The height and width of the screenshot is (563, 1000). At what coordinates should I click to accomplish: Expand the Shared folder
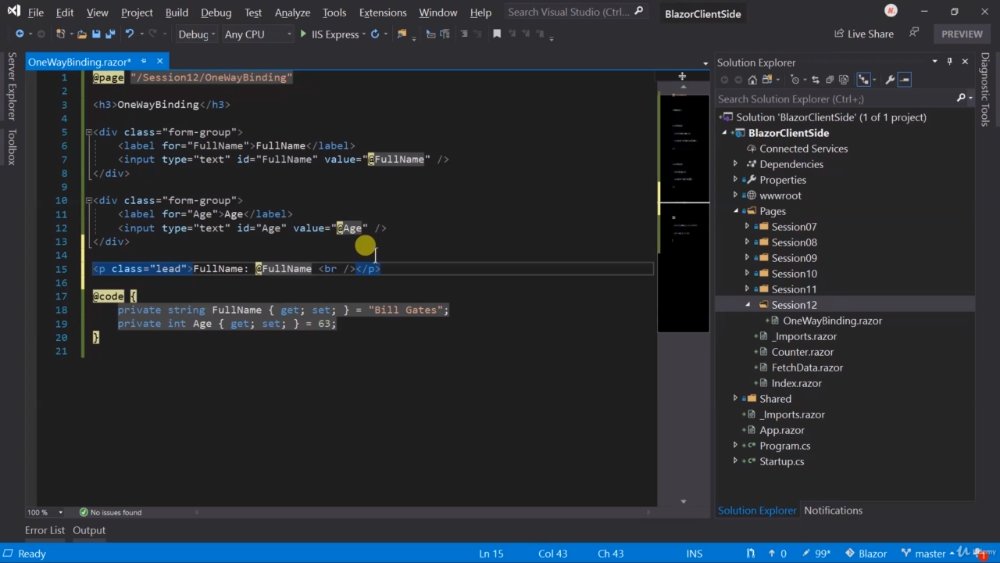click(735, 398)
